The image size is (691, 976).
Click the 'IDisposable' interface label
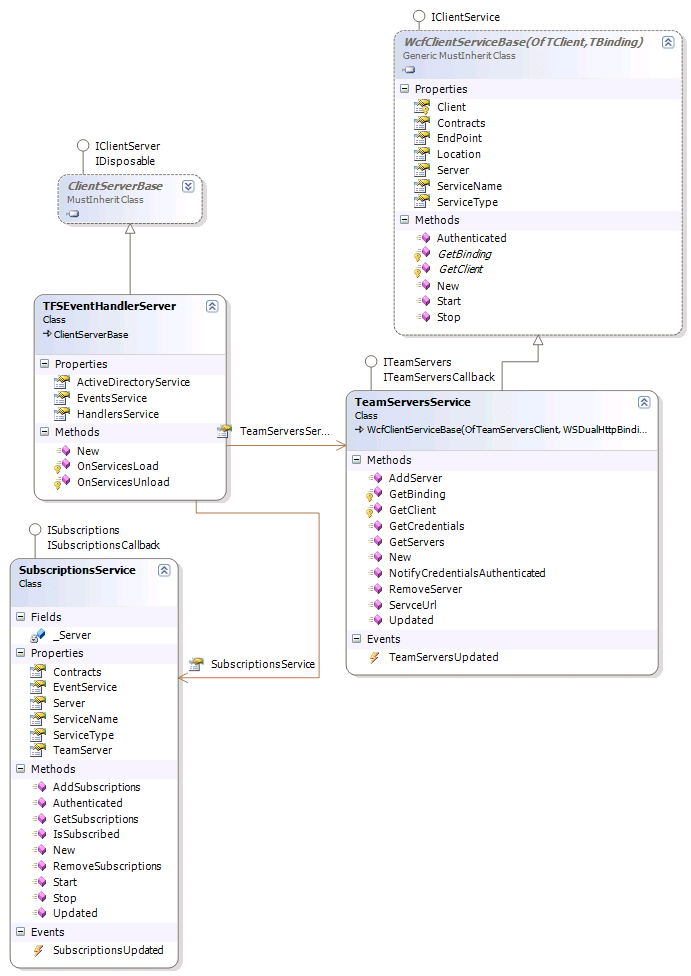pos(125,161)
